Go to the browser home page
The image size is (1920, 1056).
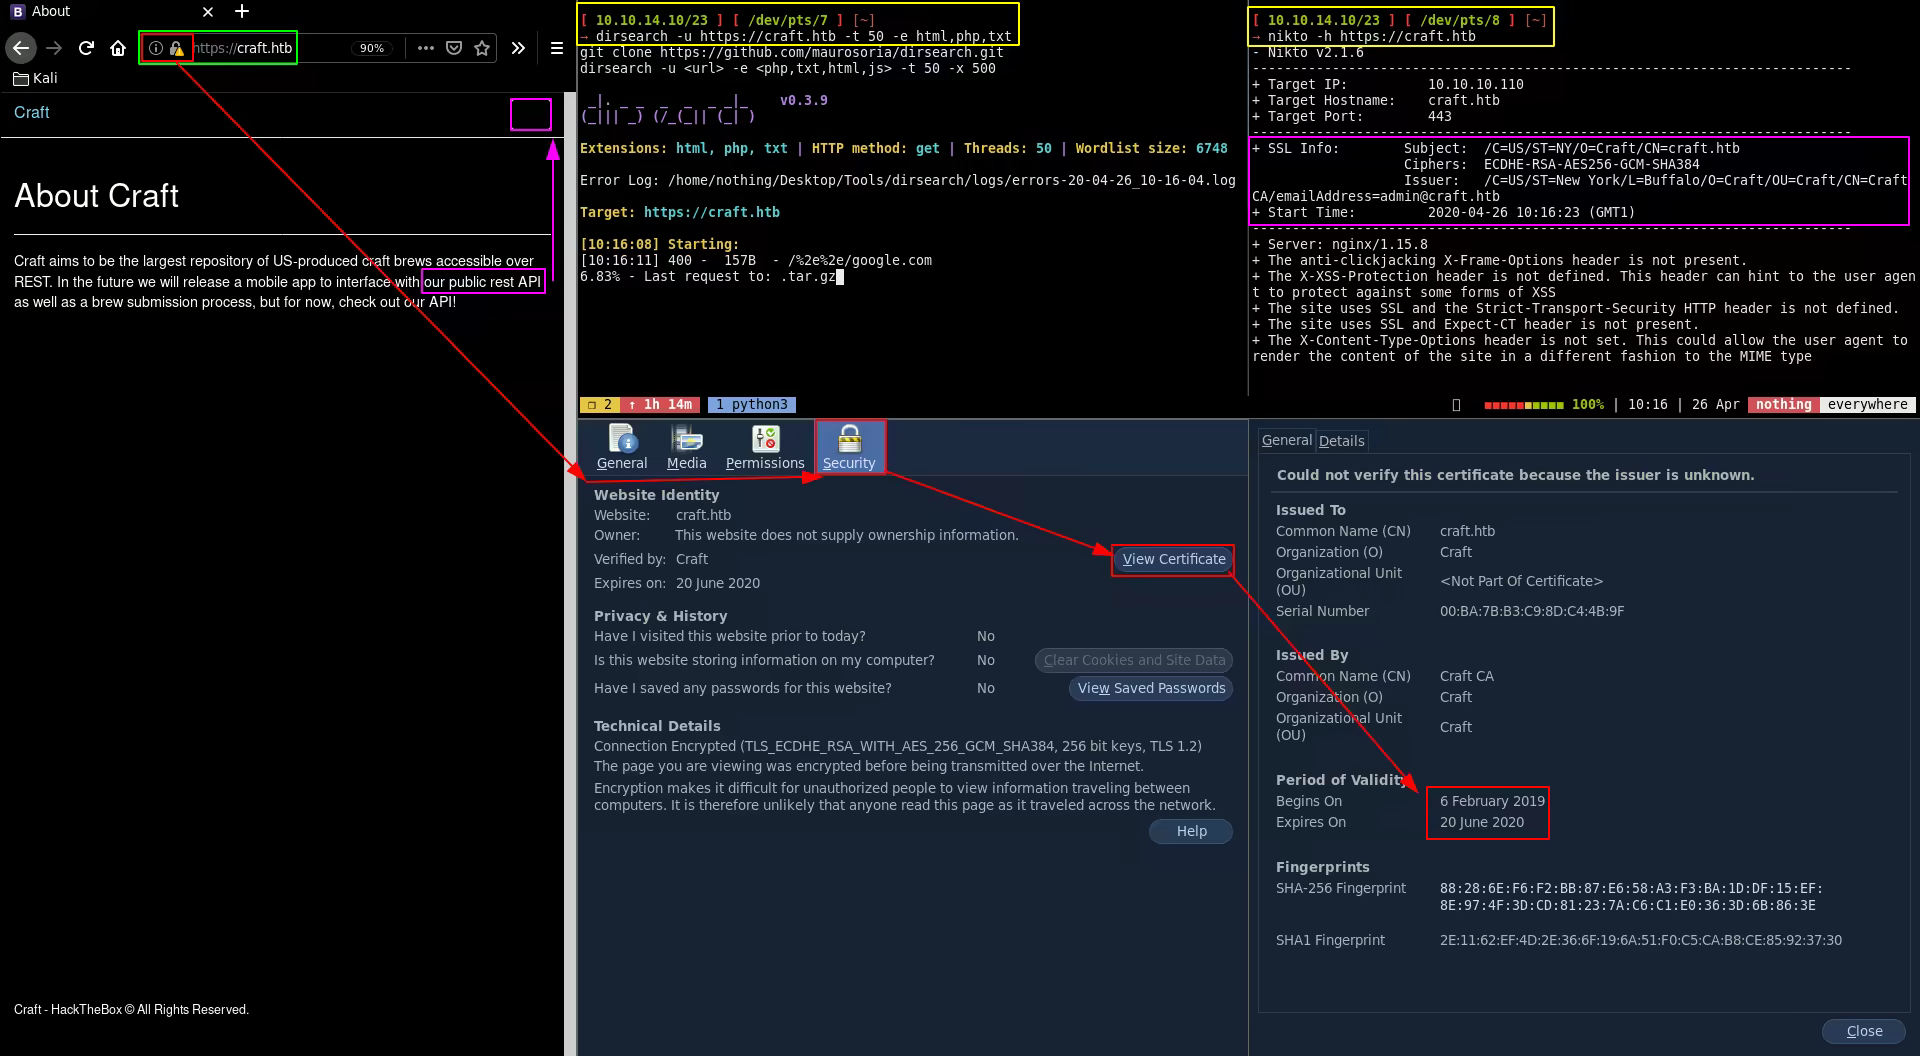tap(118, 48)
